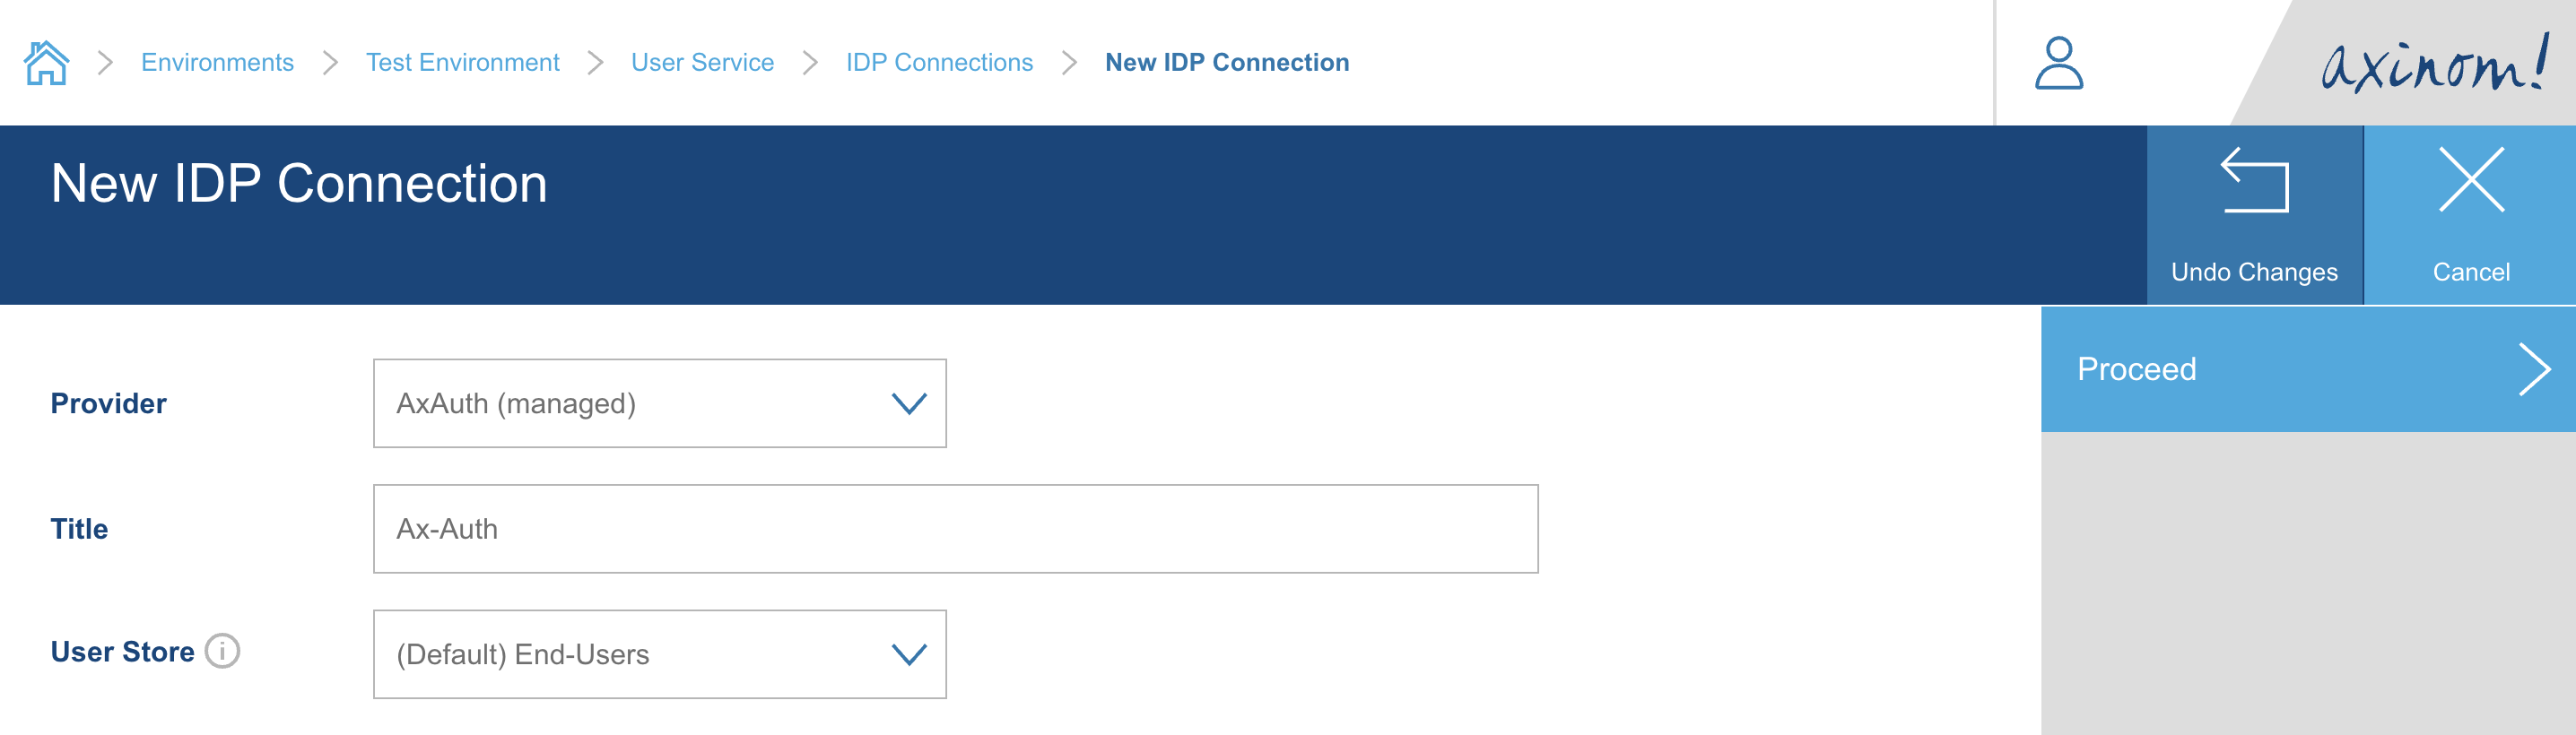The width and height of the screenshot is (2576, 735).
Task: Click the Proceed chevron arrow
Action: click(2537, 369)
